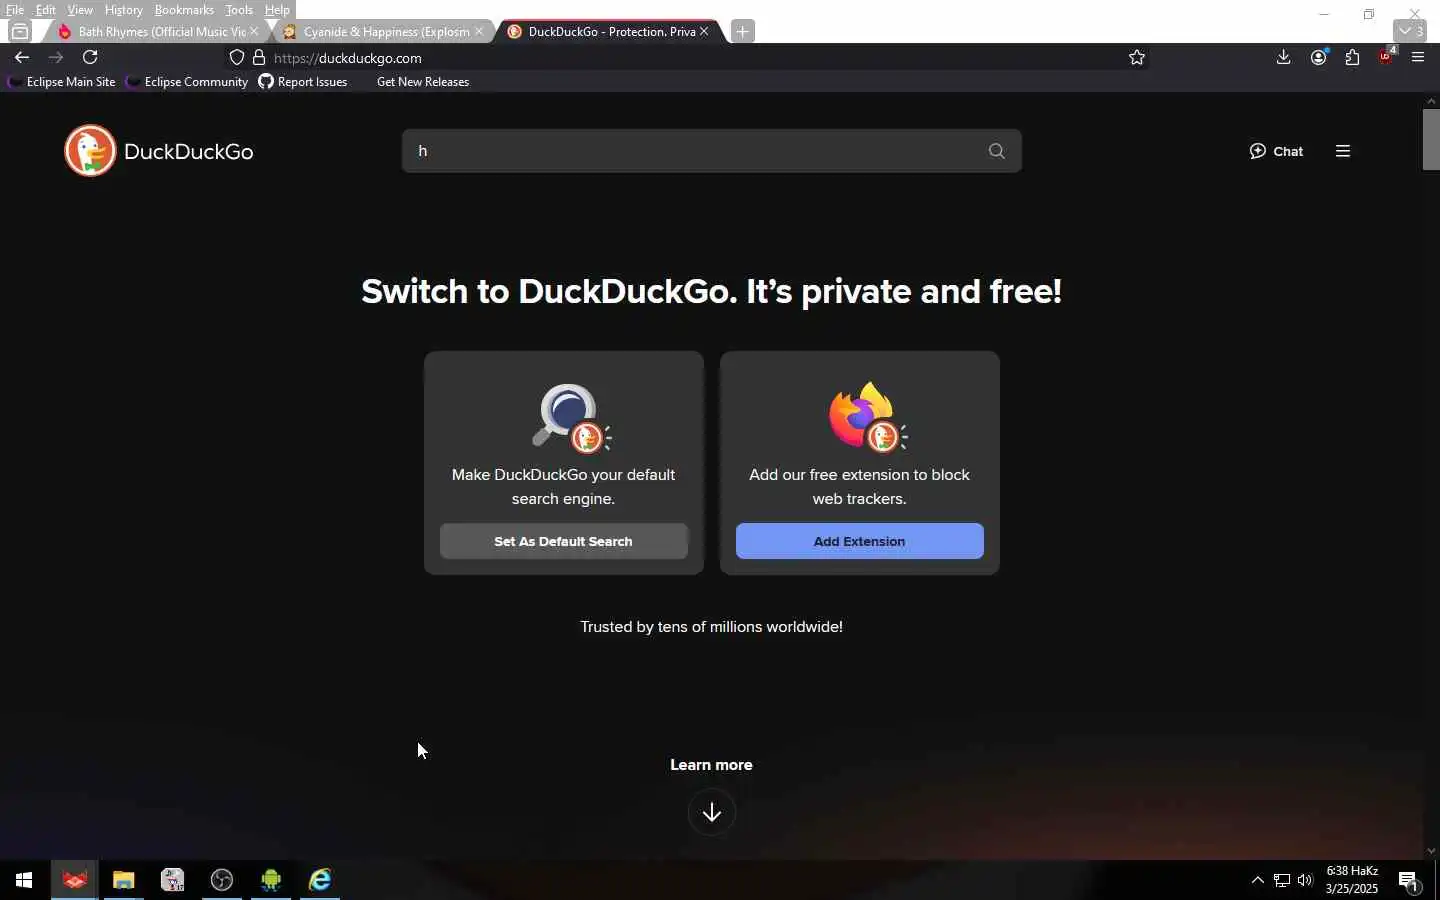Click the Learn more link
The width and height of the screenshot is (1440, 900).
(x=711, y=765)
